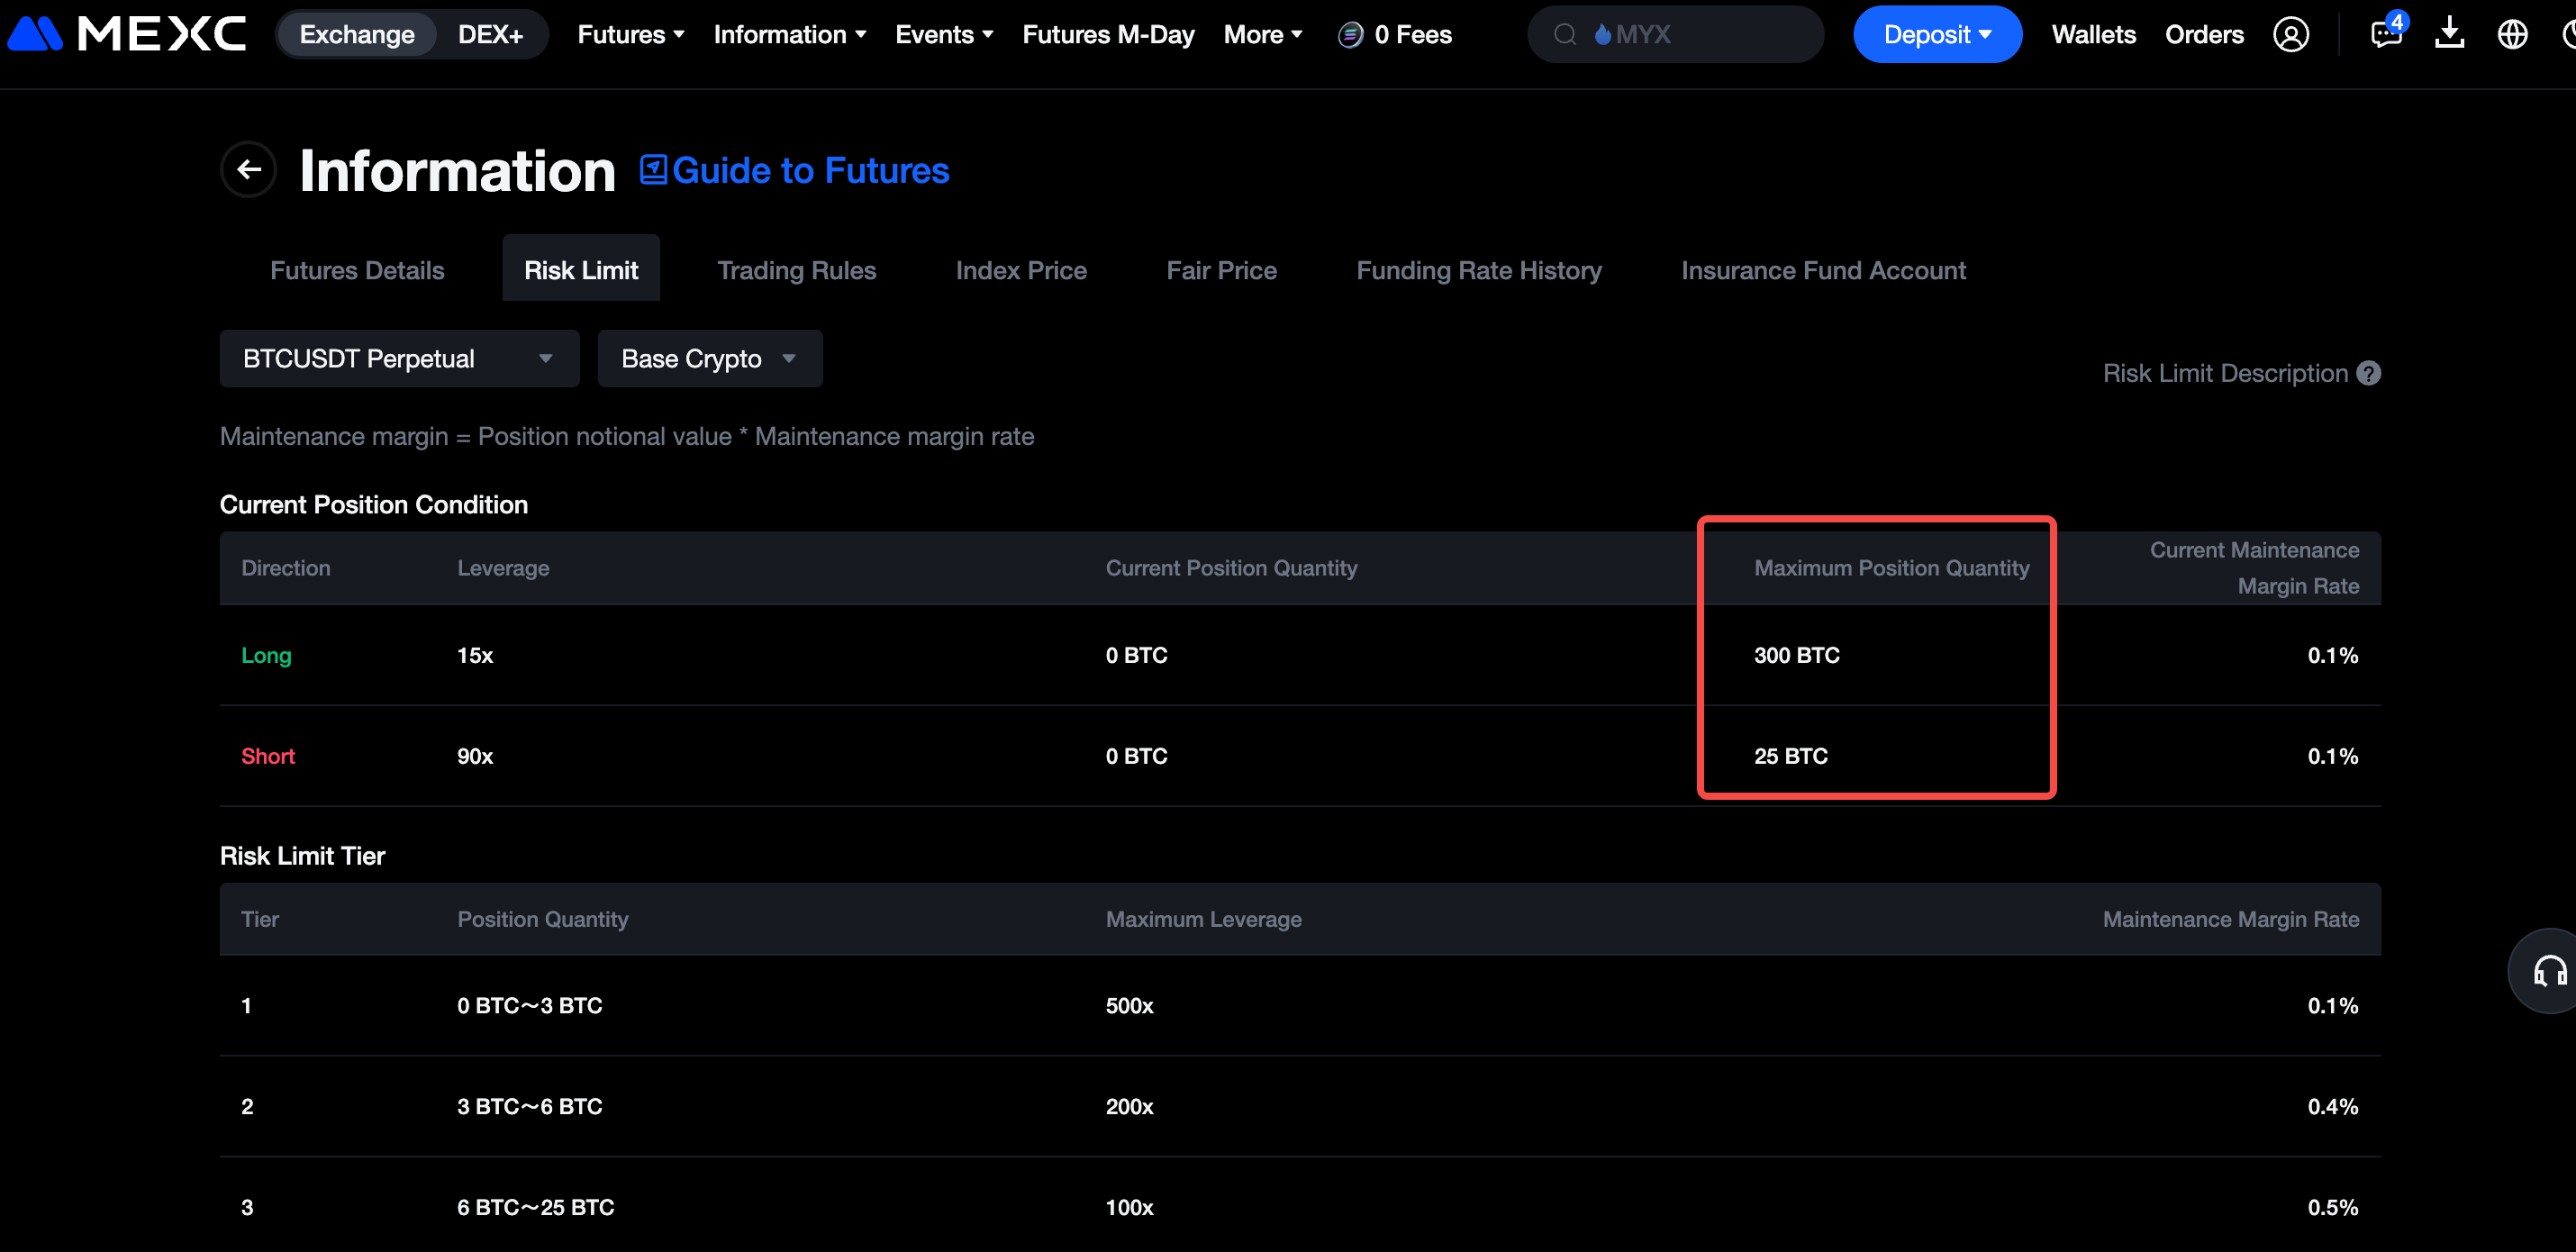Switch to the Exchange toggle
Viewport: 2576px width, 1252px height.
pyautogui.click(x=357, y=35)
